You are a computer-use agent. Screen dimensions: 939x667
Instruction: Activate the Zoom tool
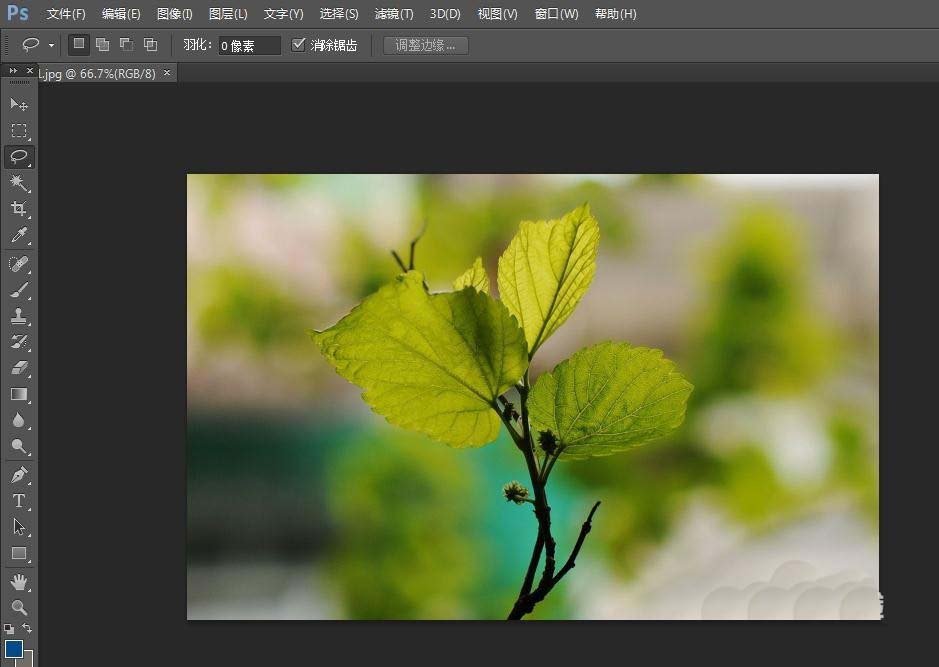[x=19, y=607]
